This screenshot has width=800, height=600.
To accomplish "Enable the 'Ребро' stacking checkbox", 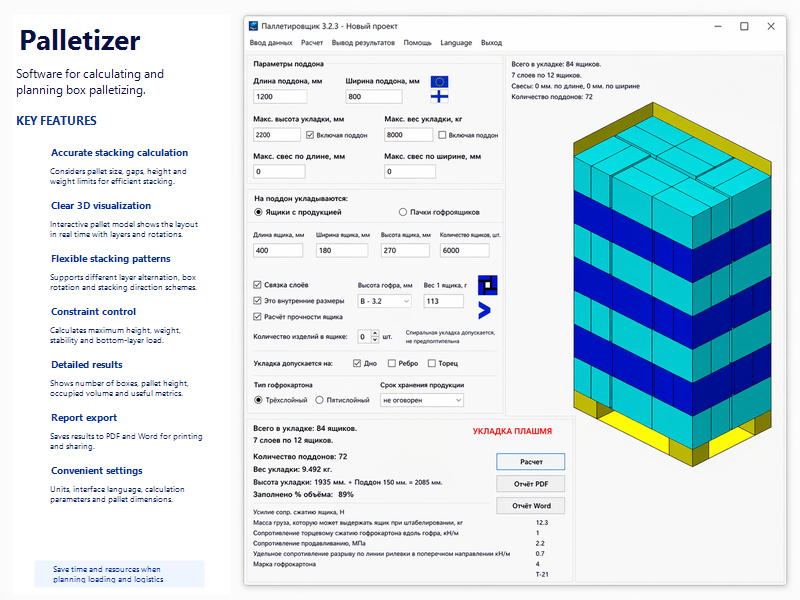I will (391, 363).
